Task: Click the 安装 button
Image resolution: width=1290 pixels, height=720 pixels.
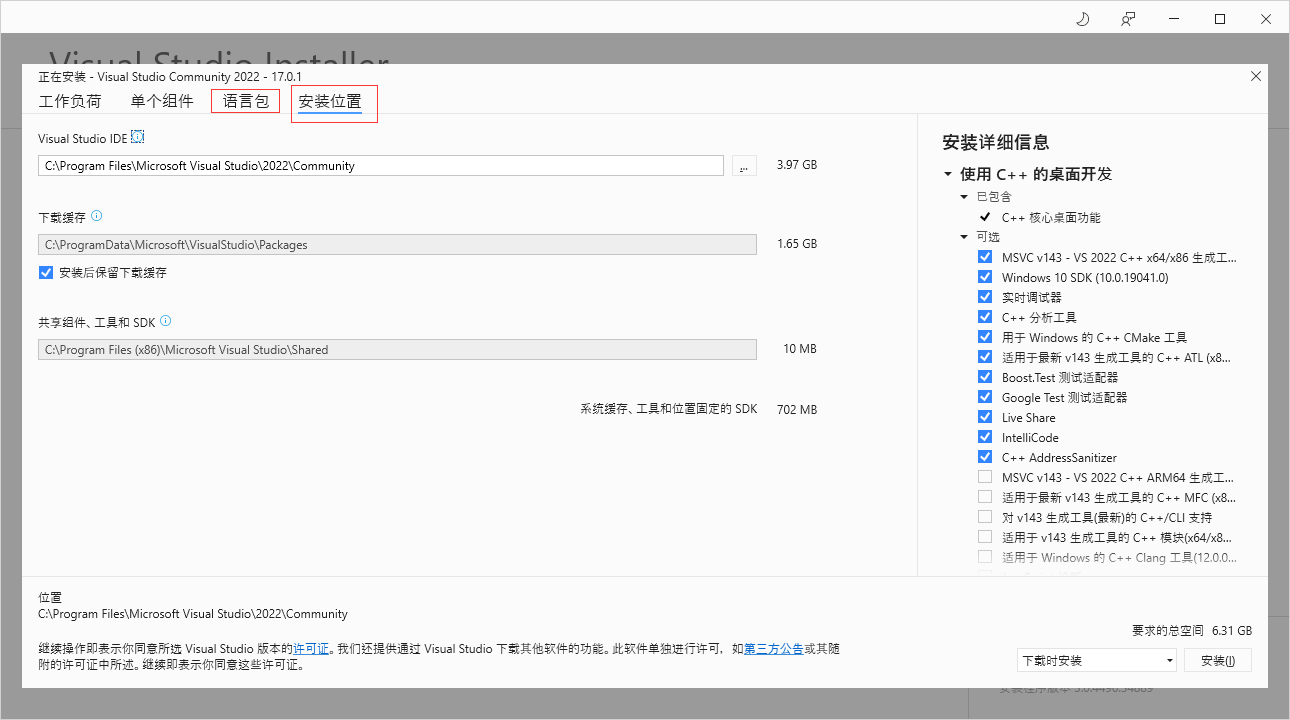Action: tap(1218, 660)
